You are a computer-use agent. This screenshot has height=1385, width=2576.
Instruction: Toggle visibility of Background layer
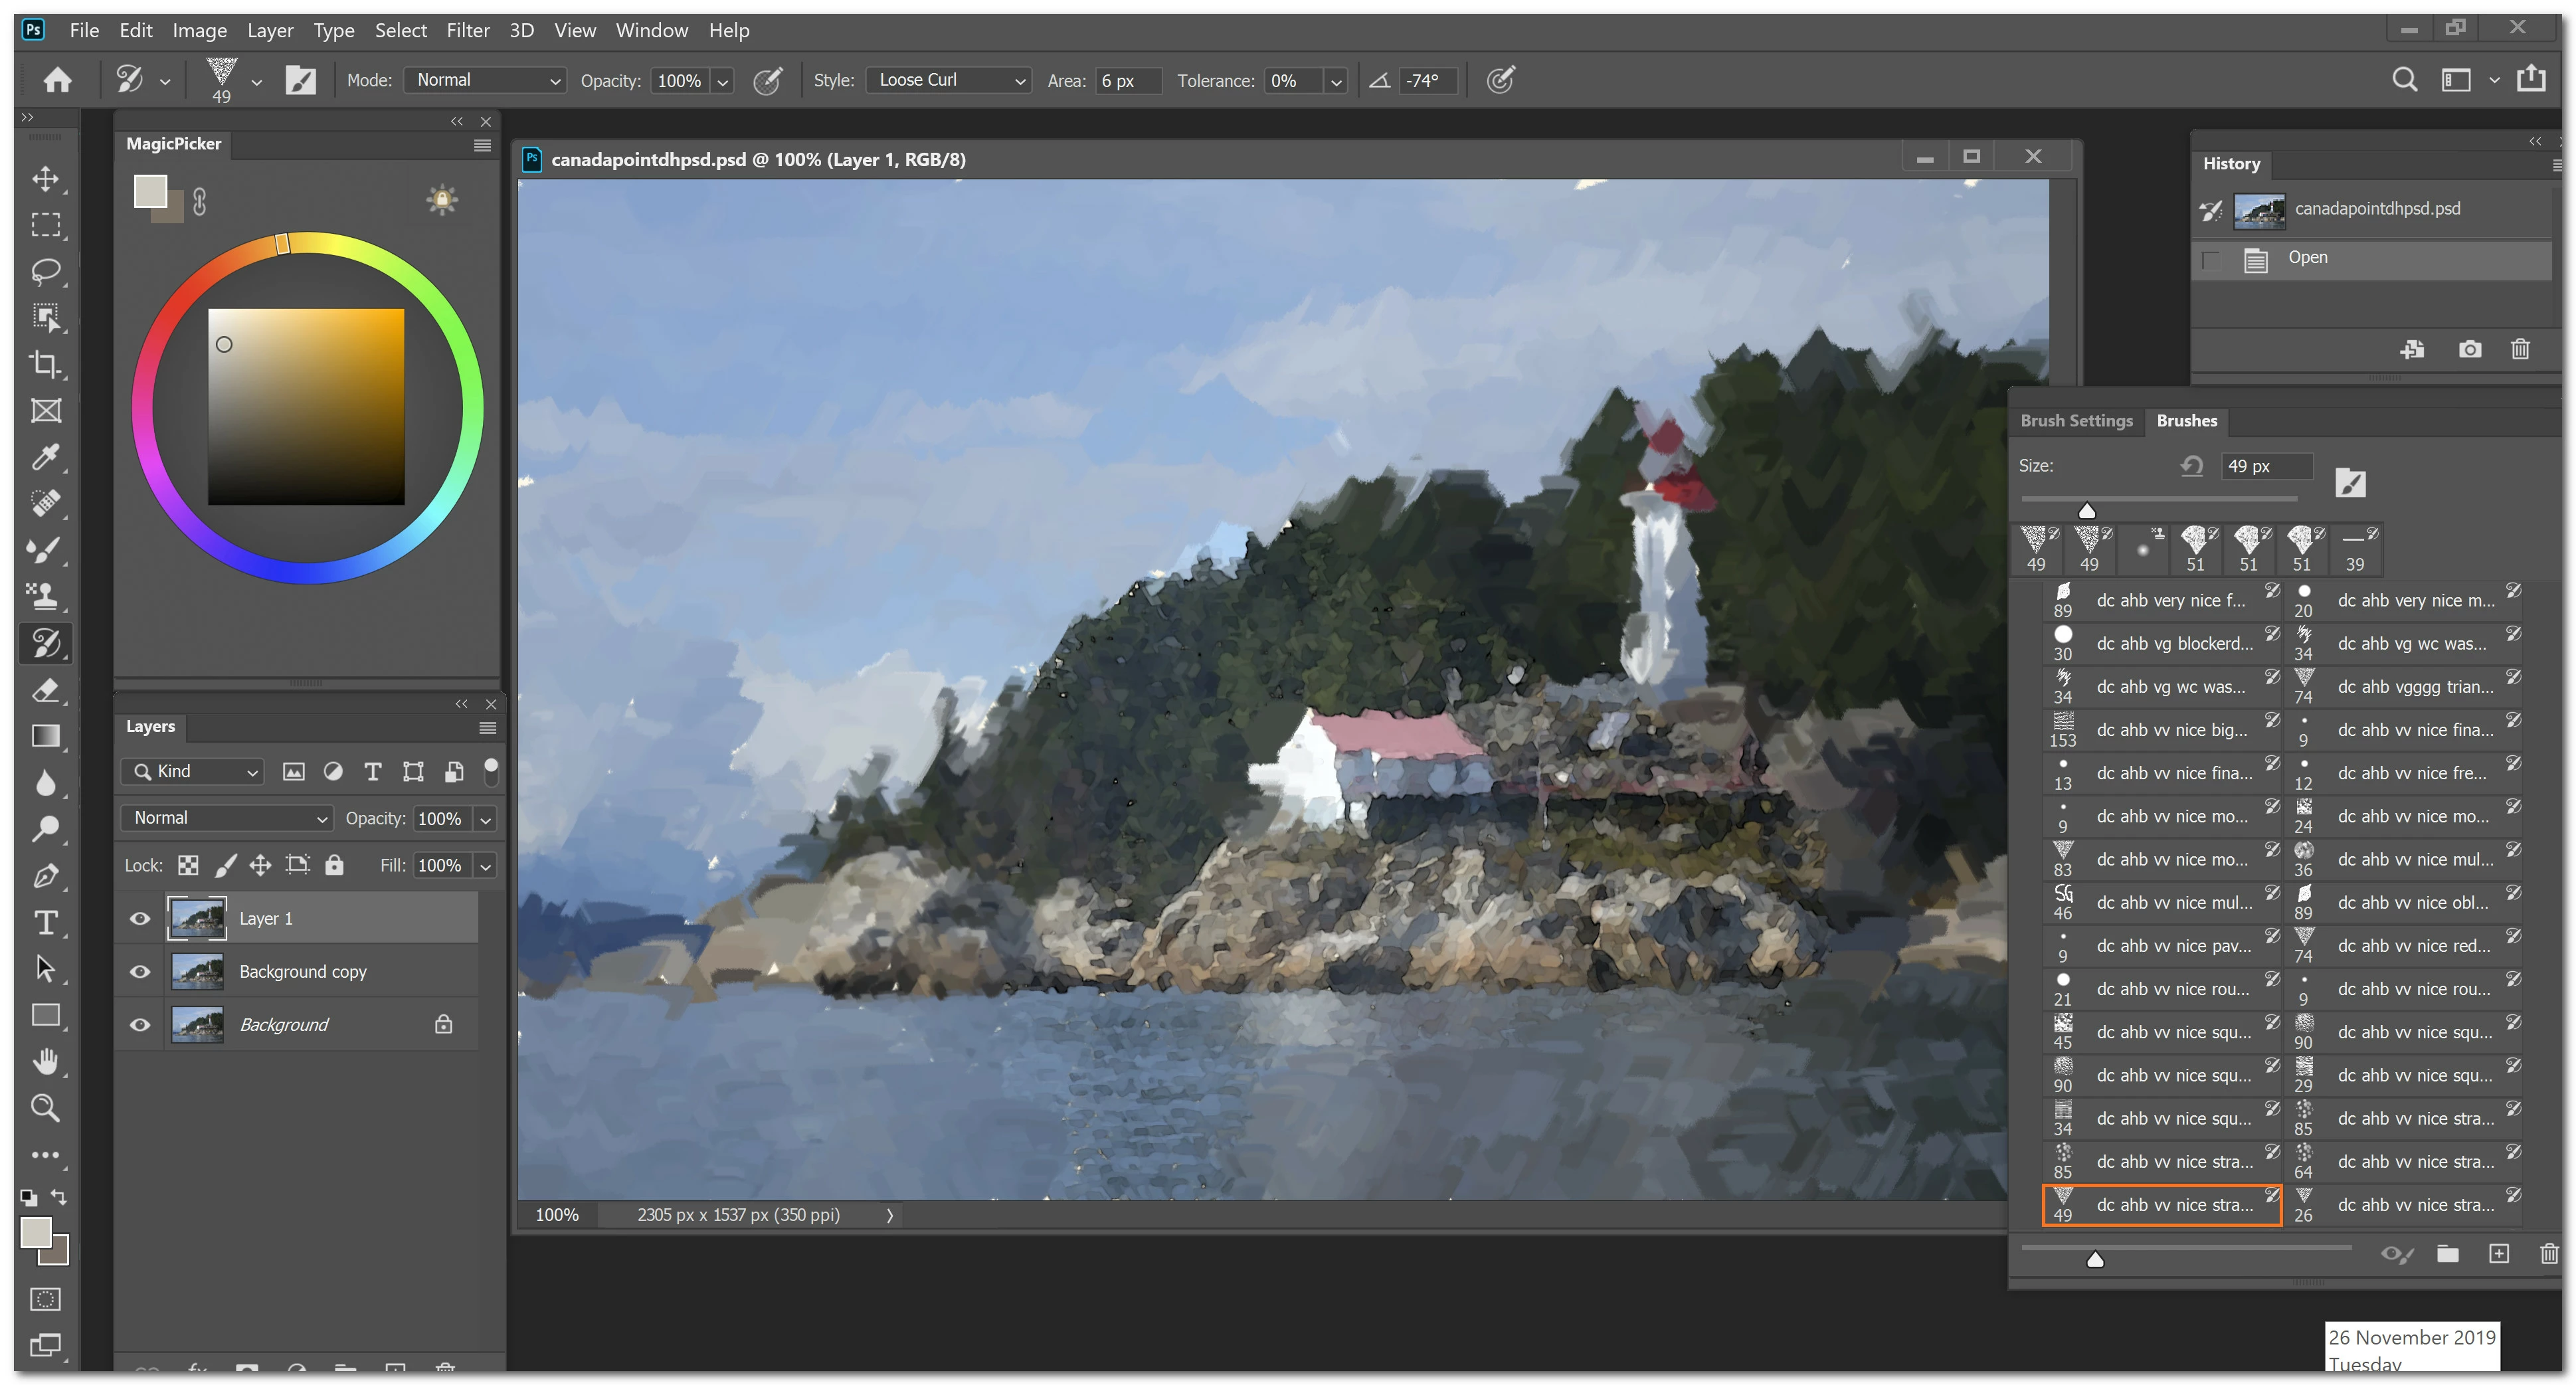coord(140,1024)
